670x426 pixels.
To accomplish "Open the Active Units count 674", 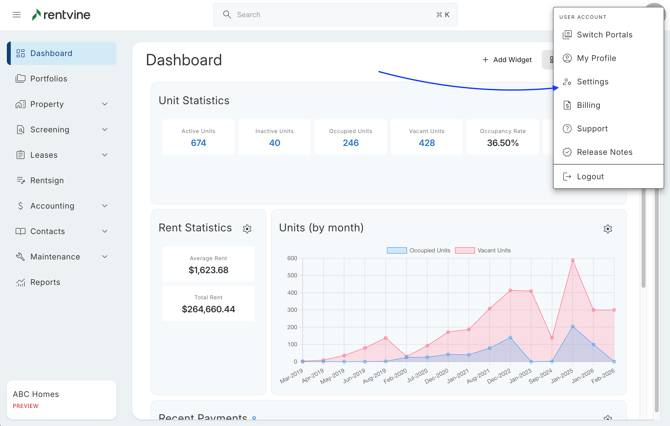I will tap(198, 143).
